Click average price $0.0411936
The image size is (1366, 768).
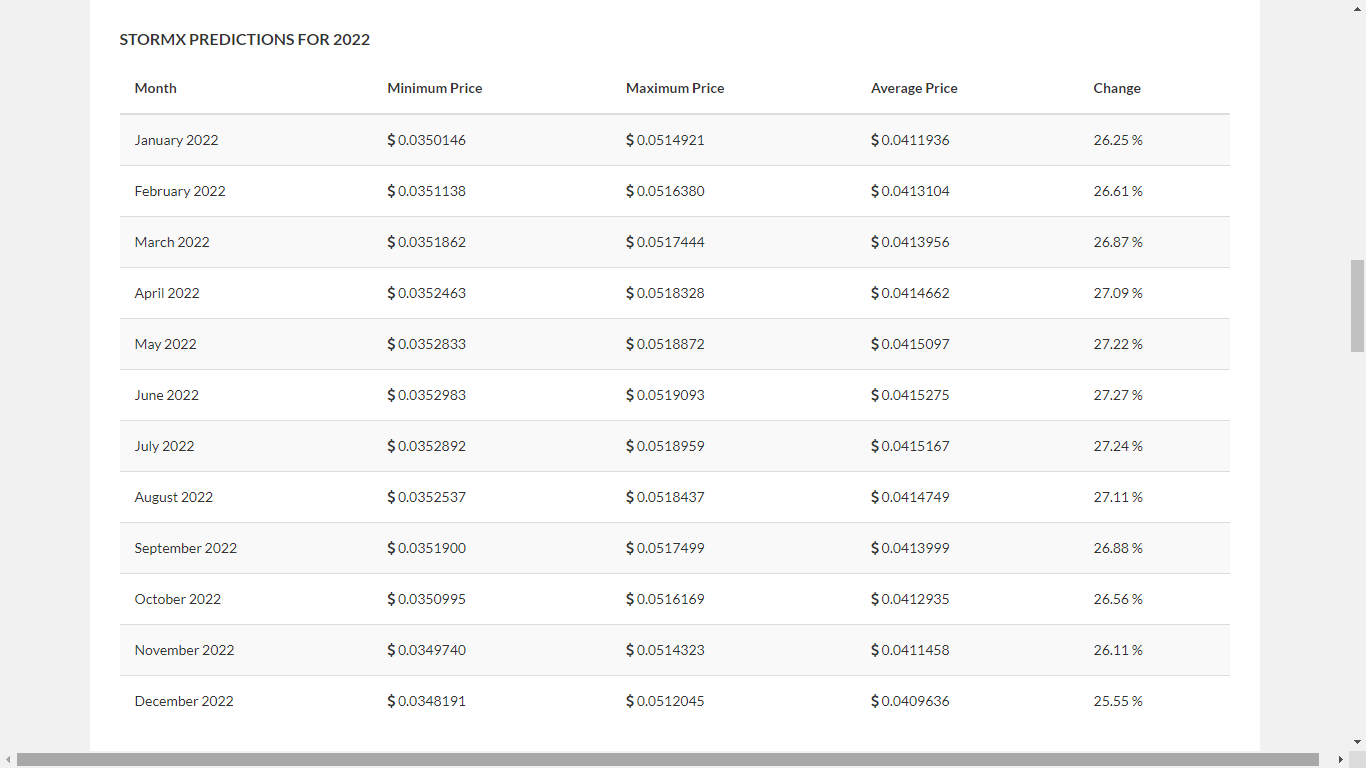point(910,140)
